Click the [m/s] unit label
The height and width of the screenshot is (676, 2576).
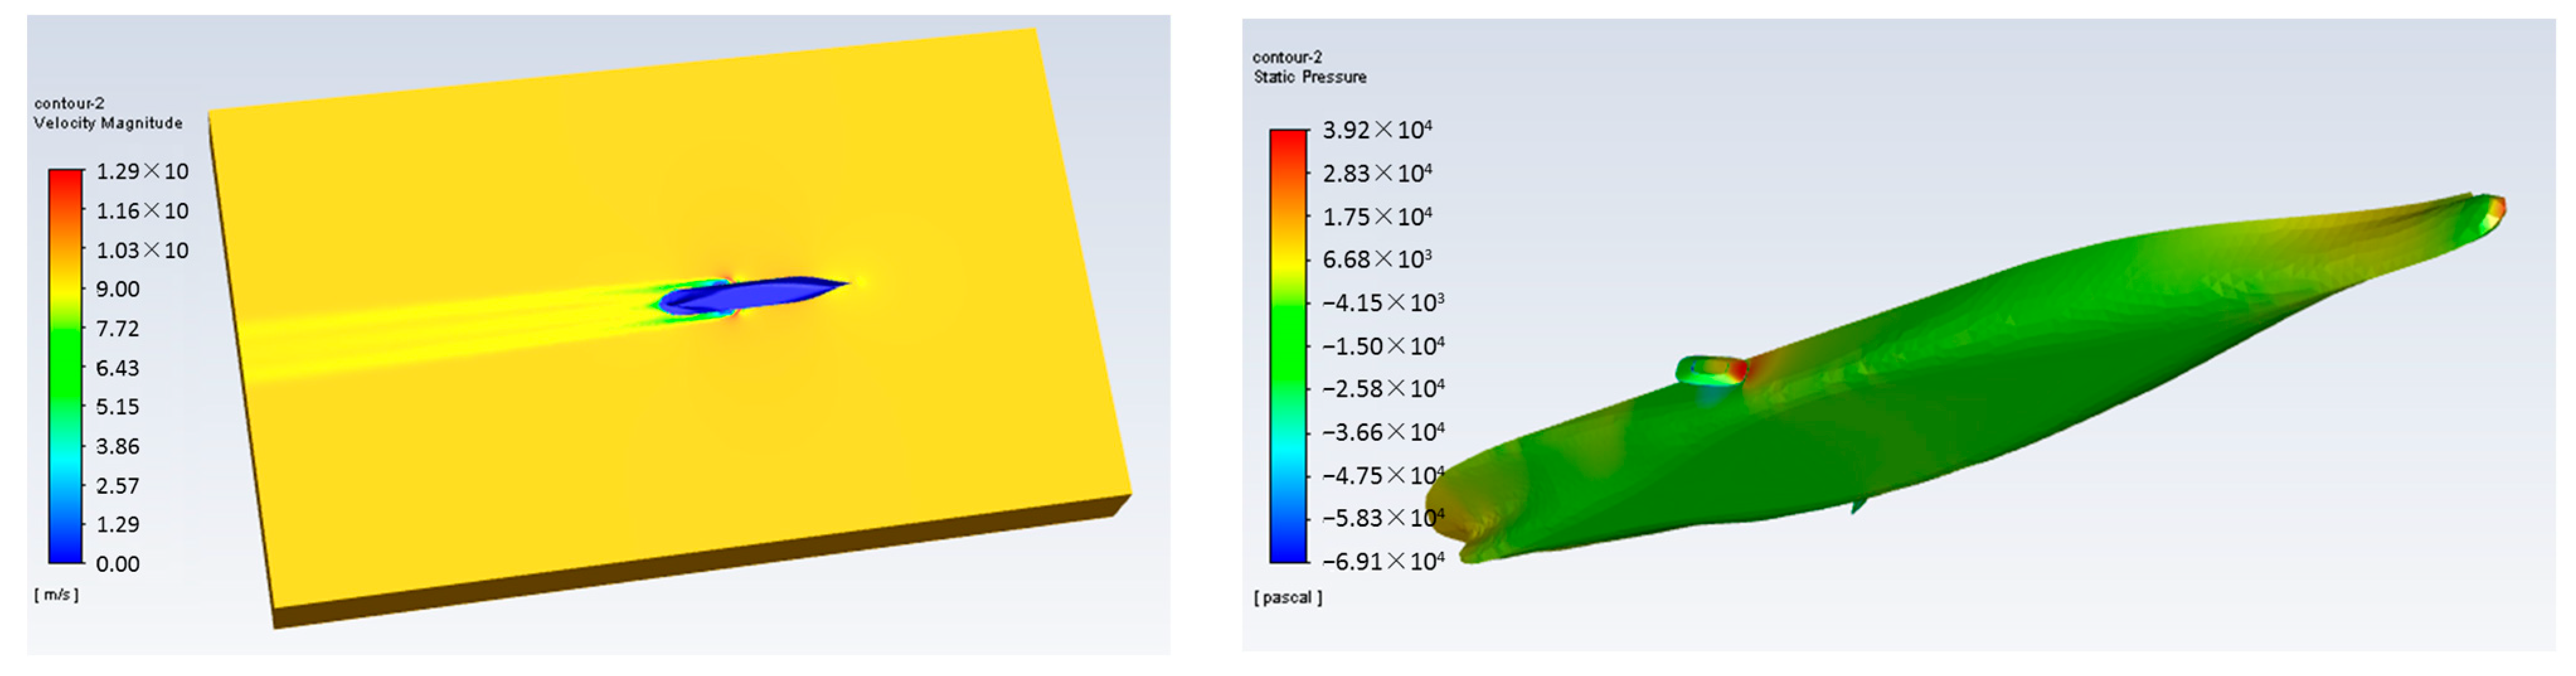(56, 594)
